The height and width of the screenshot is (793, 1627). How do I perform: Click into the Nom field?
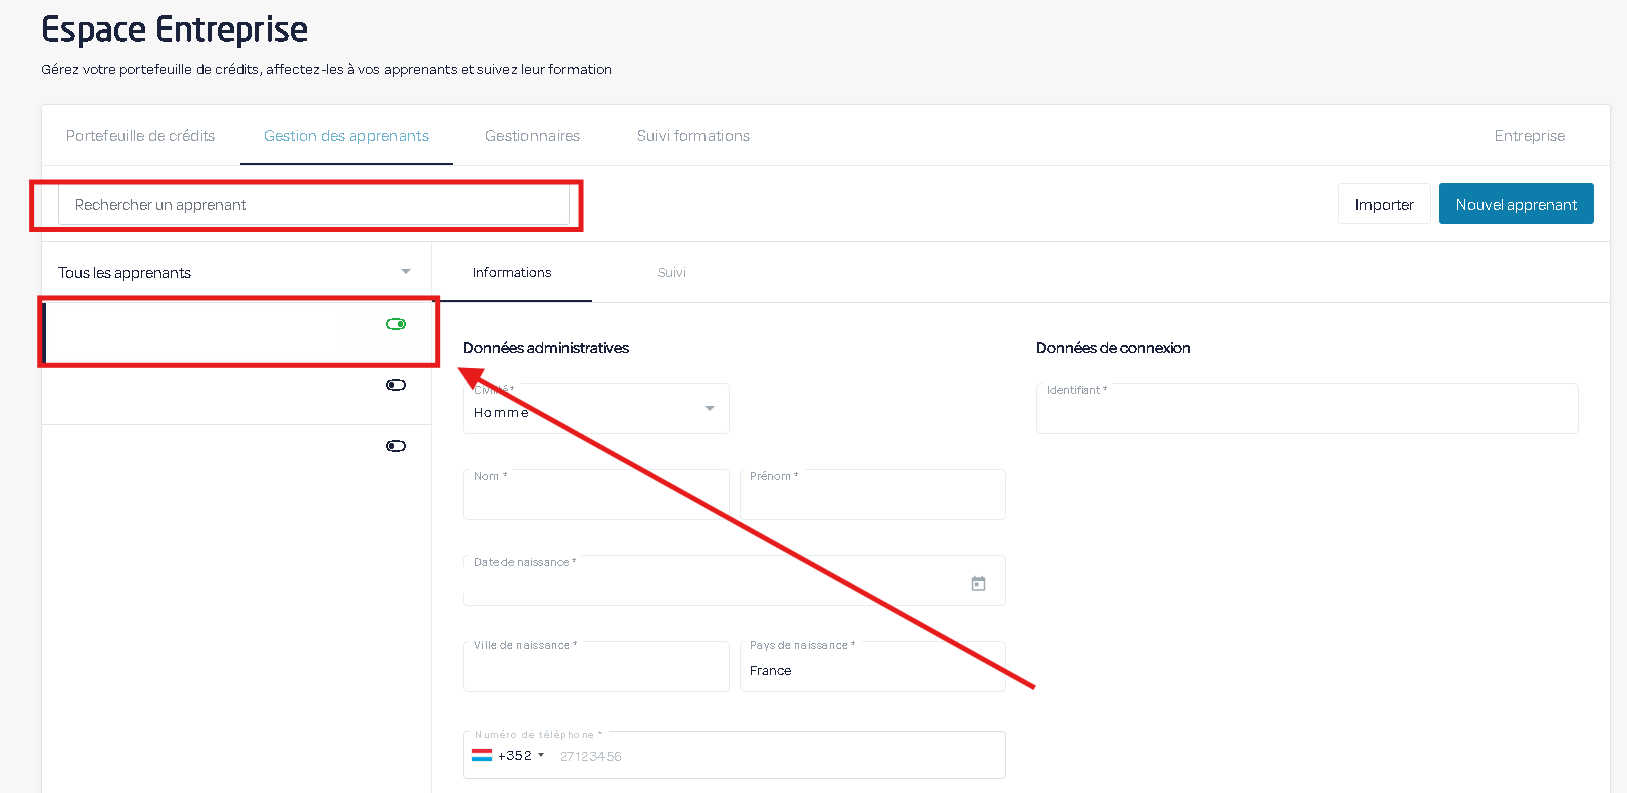[x=596, y=498]
